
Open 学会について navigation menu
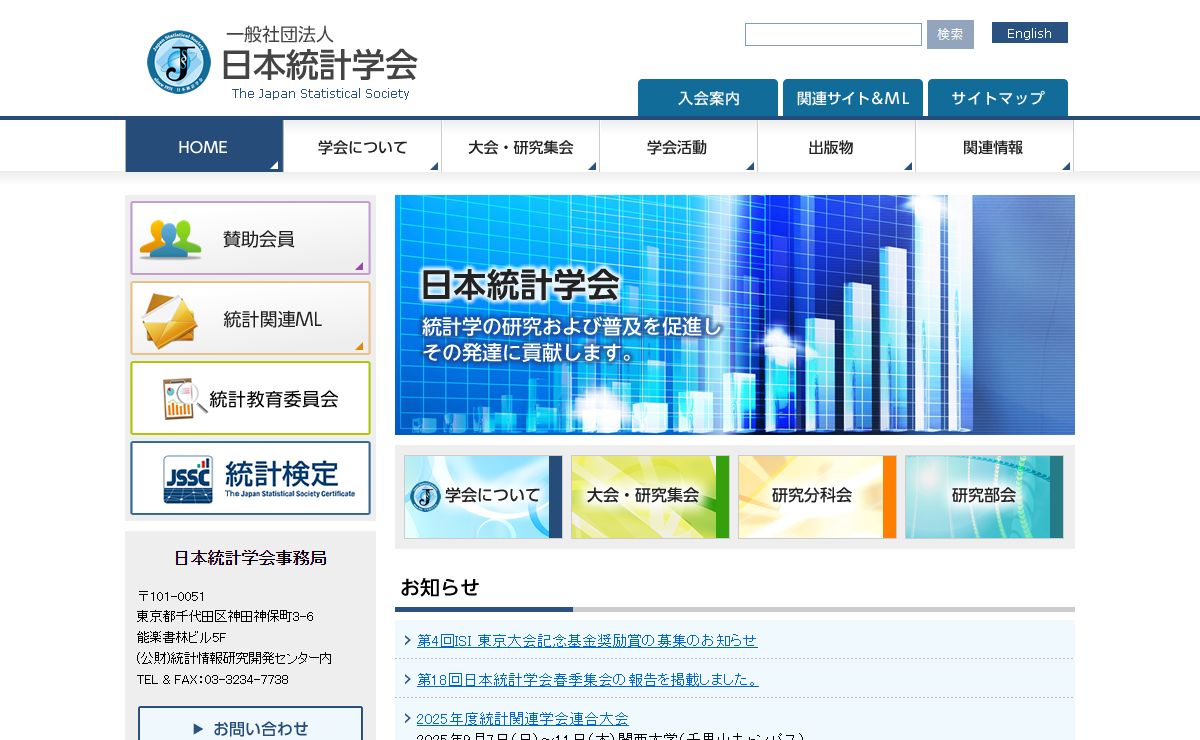(362, 147)
